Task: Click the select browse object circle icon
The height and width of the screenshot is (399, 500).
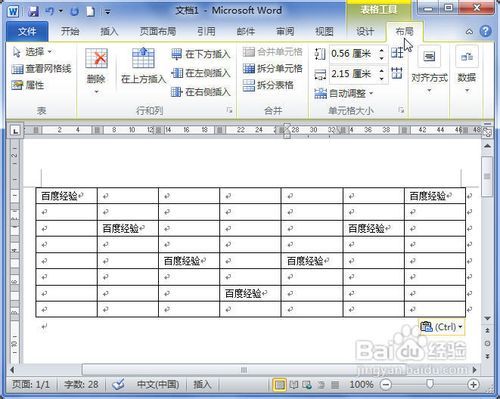Action: pos(487,343)
